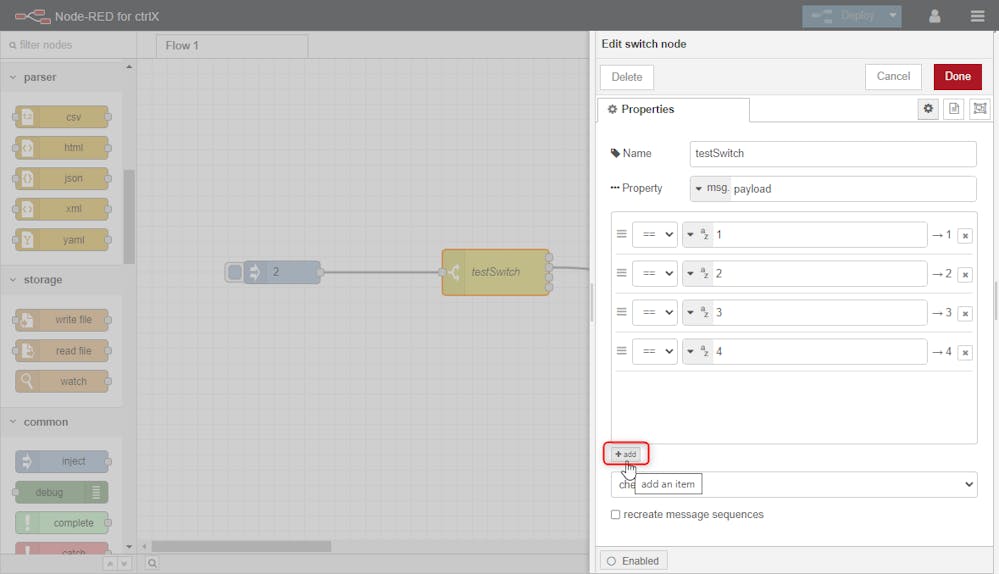
Task: Open the node description document icon
Action: [954, 109]
